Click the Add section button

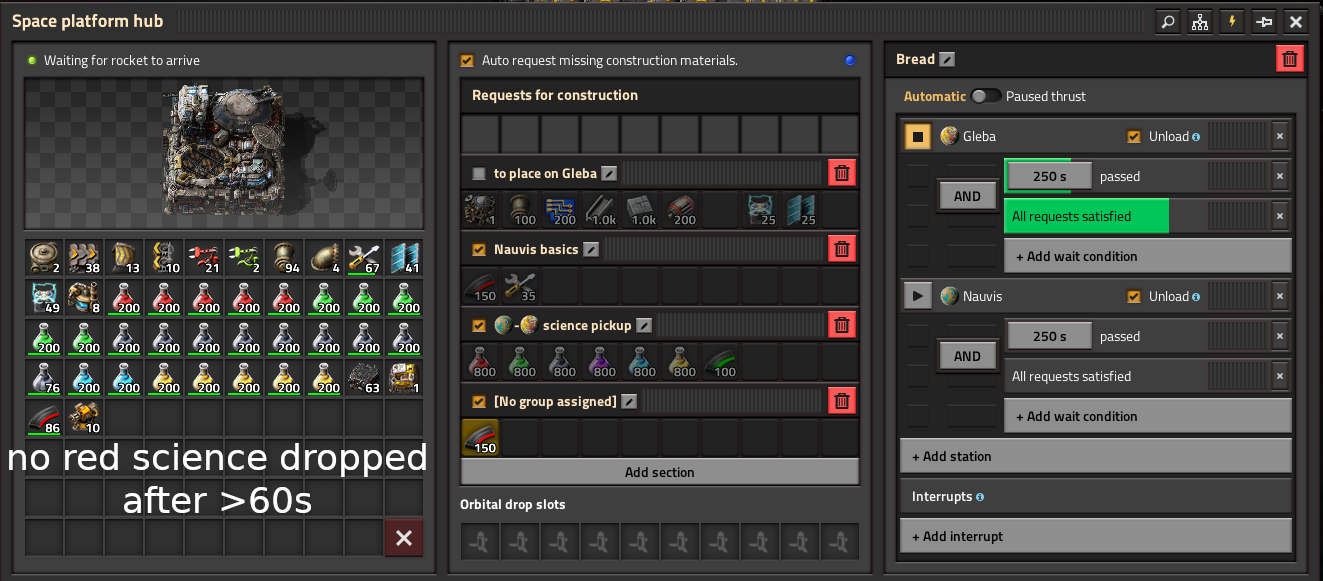659,472
